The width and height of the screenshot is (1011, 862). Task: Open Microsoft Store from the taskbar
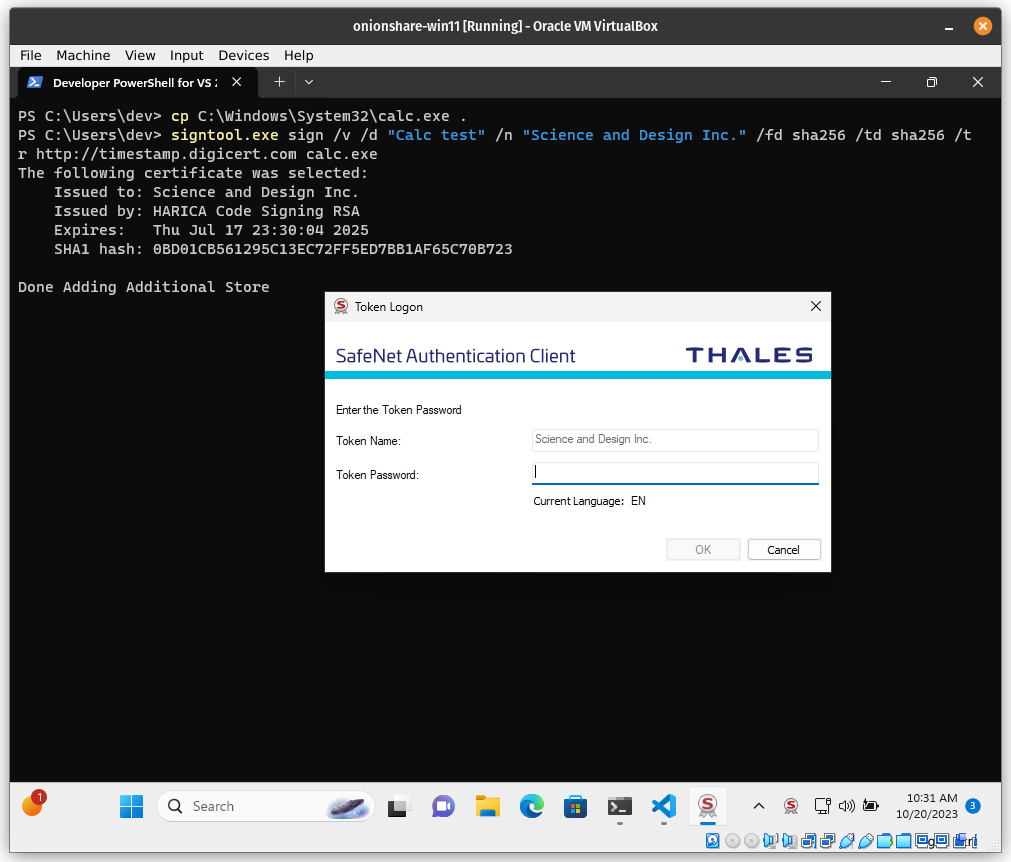575,807
